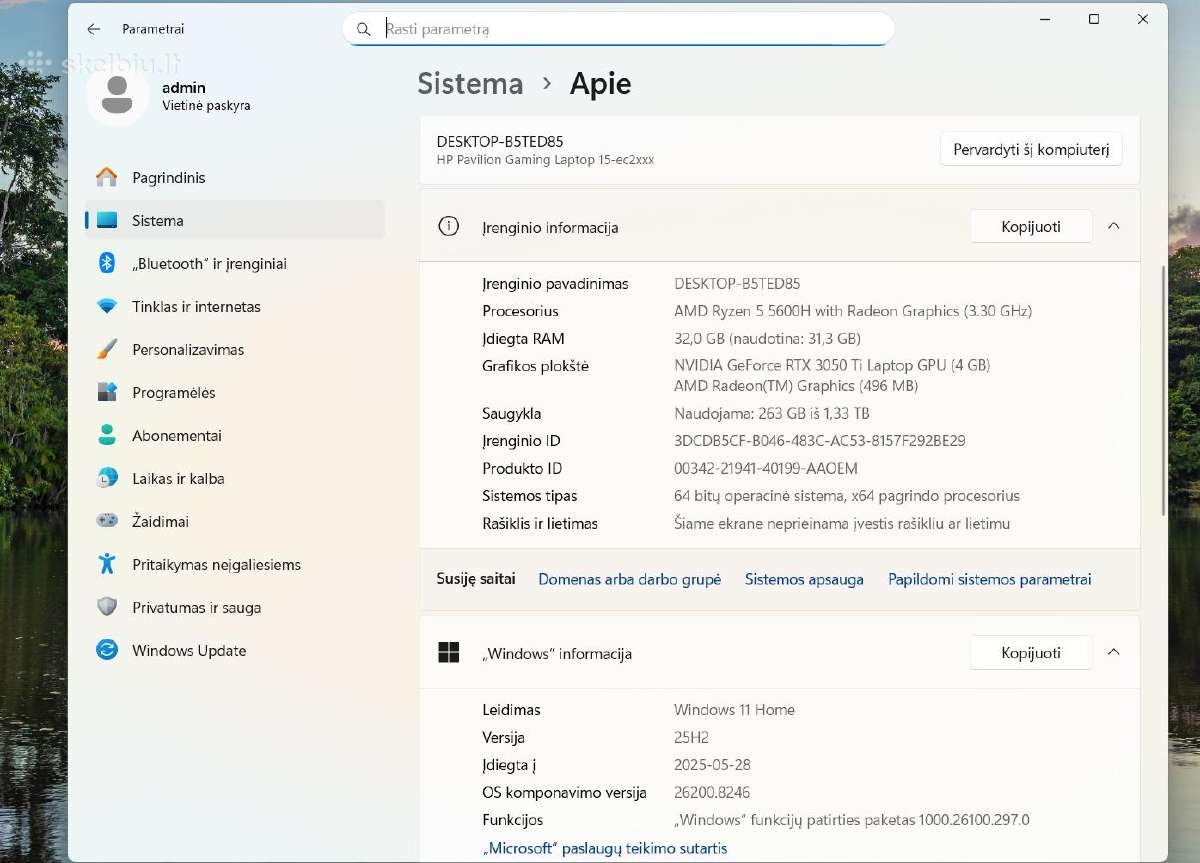Go to Žaidimai settings
Screen dimensions: 1200x863
click(235, 522)
